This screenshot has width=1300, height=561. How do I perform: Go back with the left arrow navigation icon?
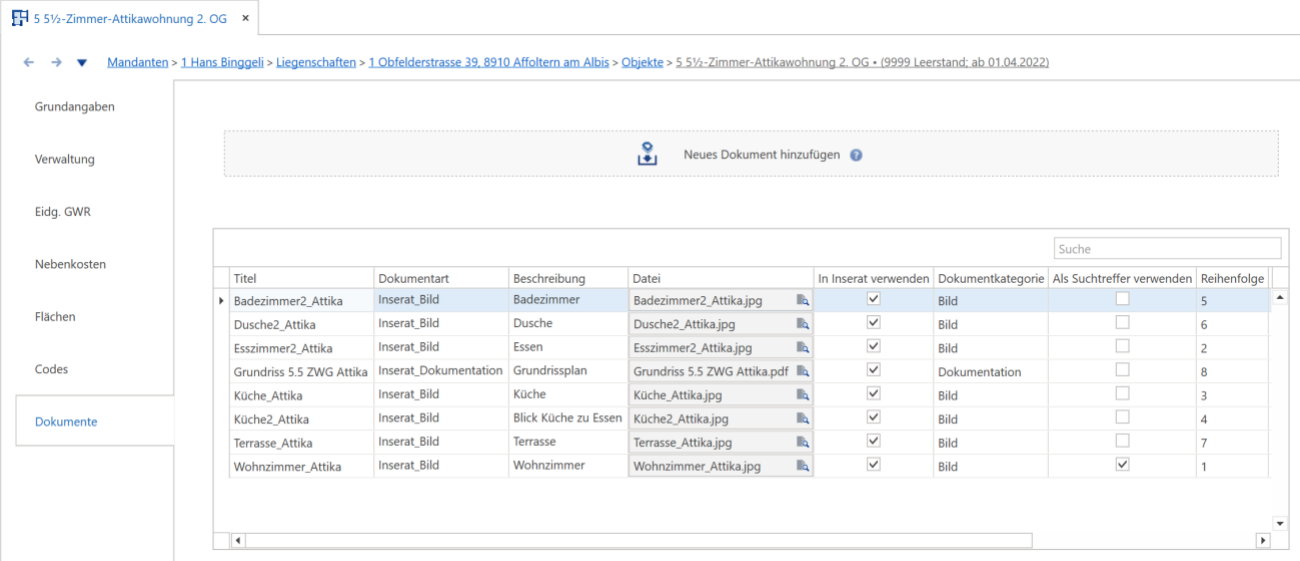[28, 62]
